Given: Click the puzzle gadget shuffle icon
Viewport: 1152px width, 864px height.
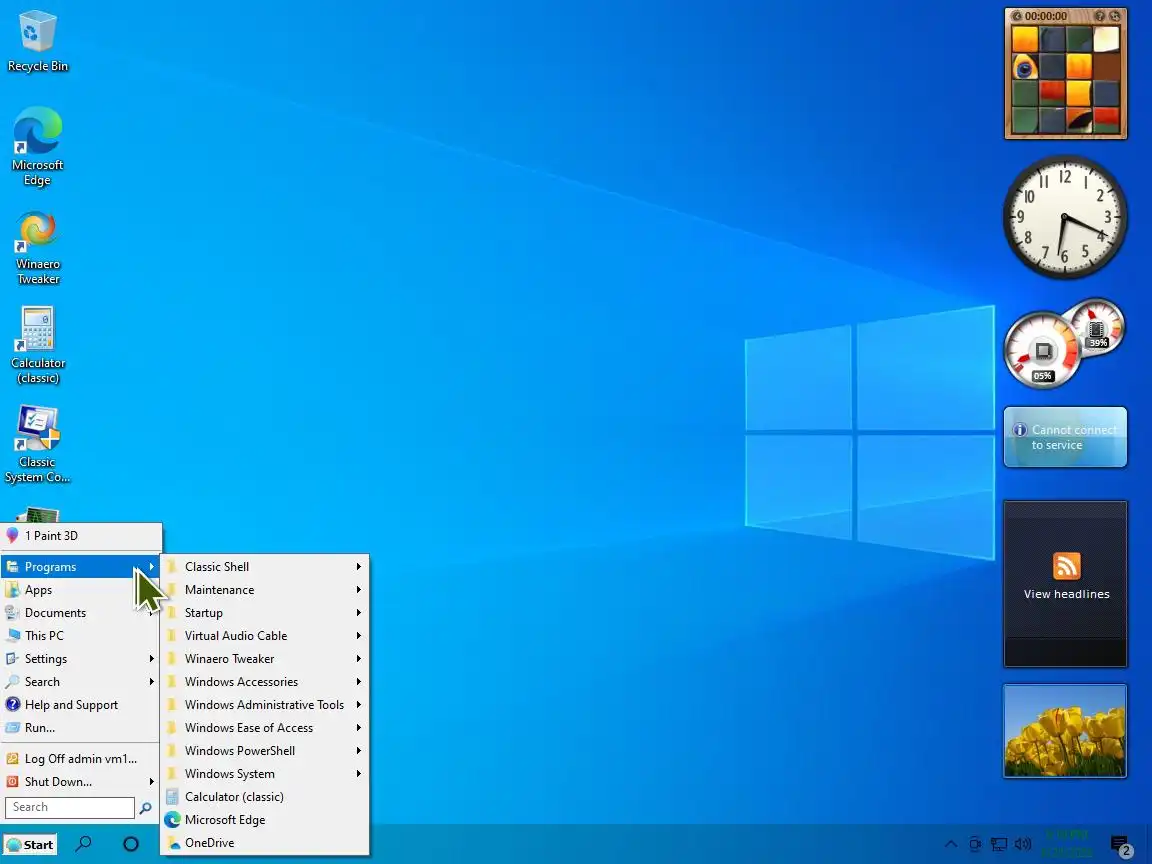Looking at the screenshot, I should tap(1115, 15).
